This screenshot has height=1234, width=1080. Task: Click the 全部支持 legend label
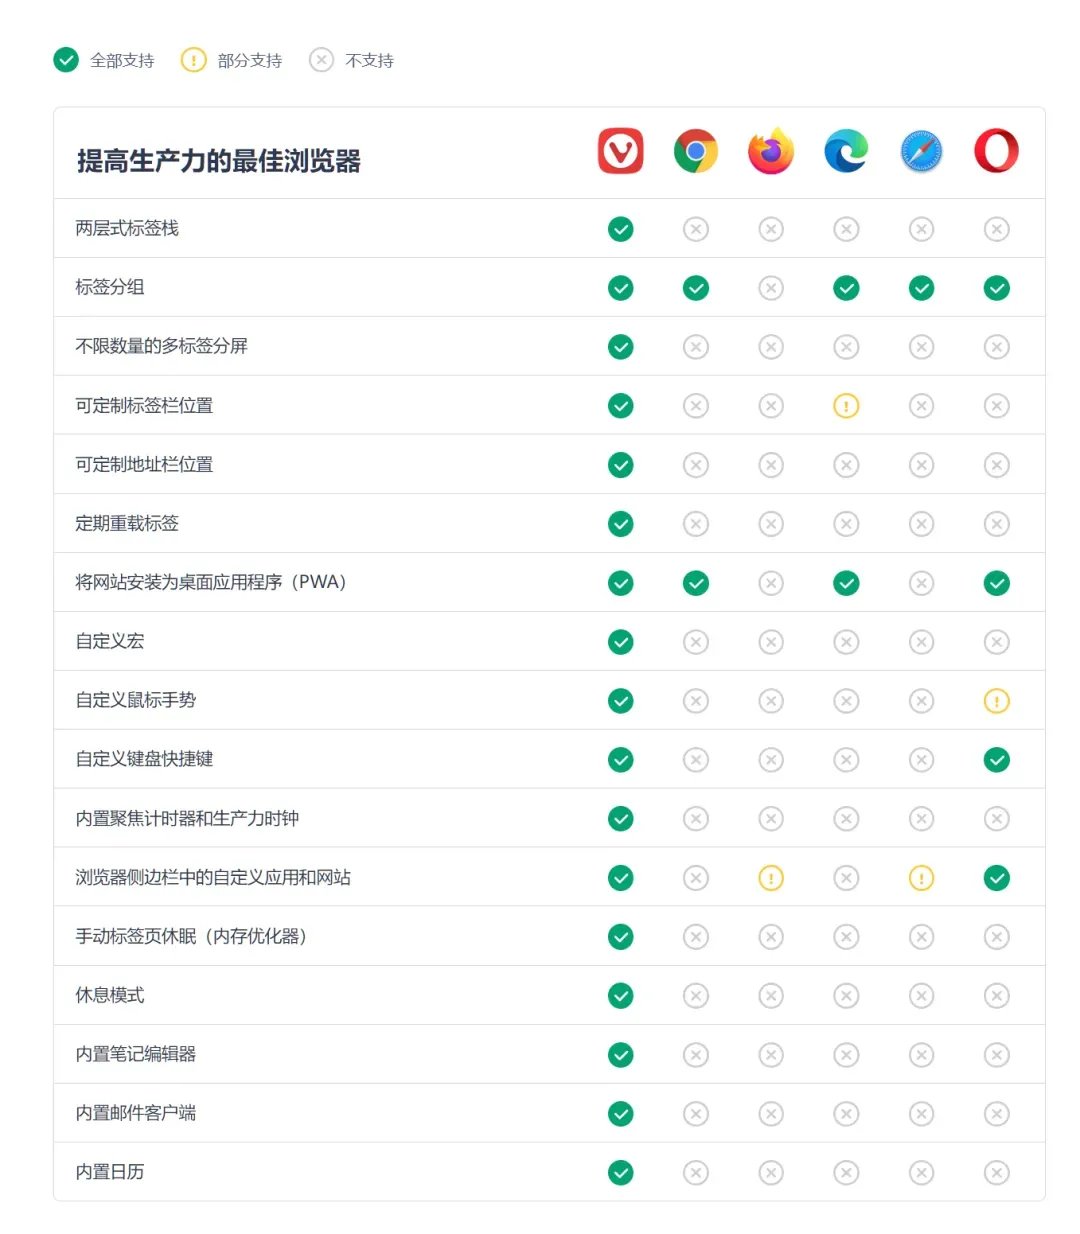coord(122,61)
